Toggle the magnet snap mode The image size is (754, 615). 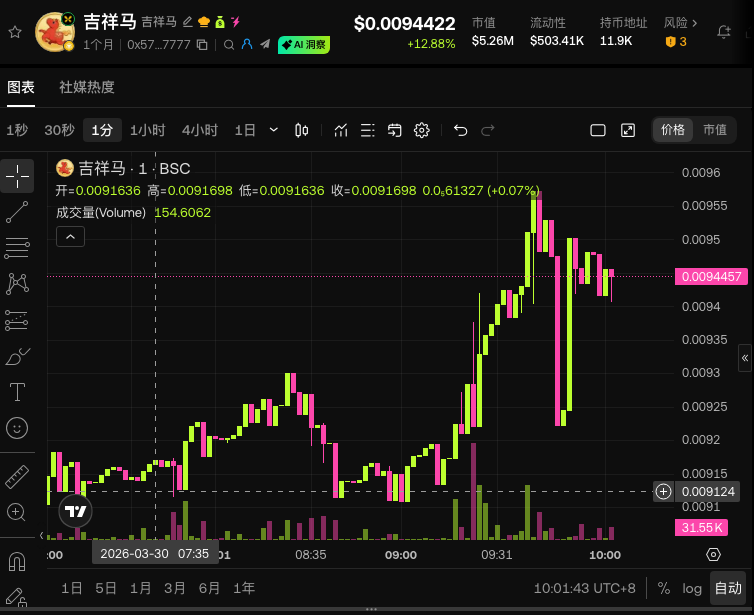(x=17, y=561)
